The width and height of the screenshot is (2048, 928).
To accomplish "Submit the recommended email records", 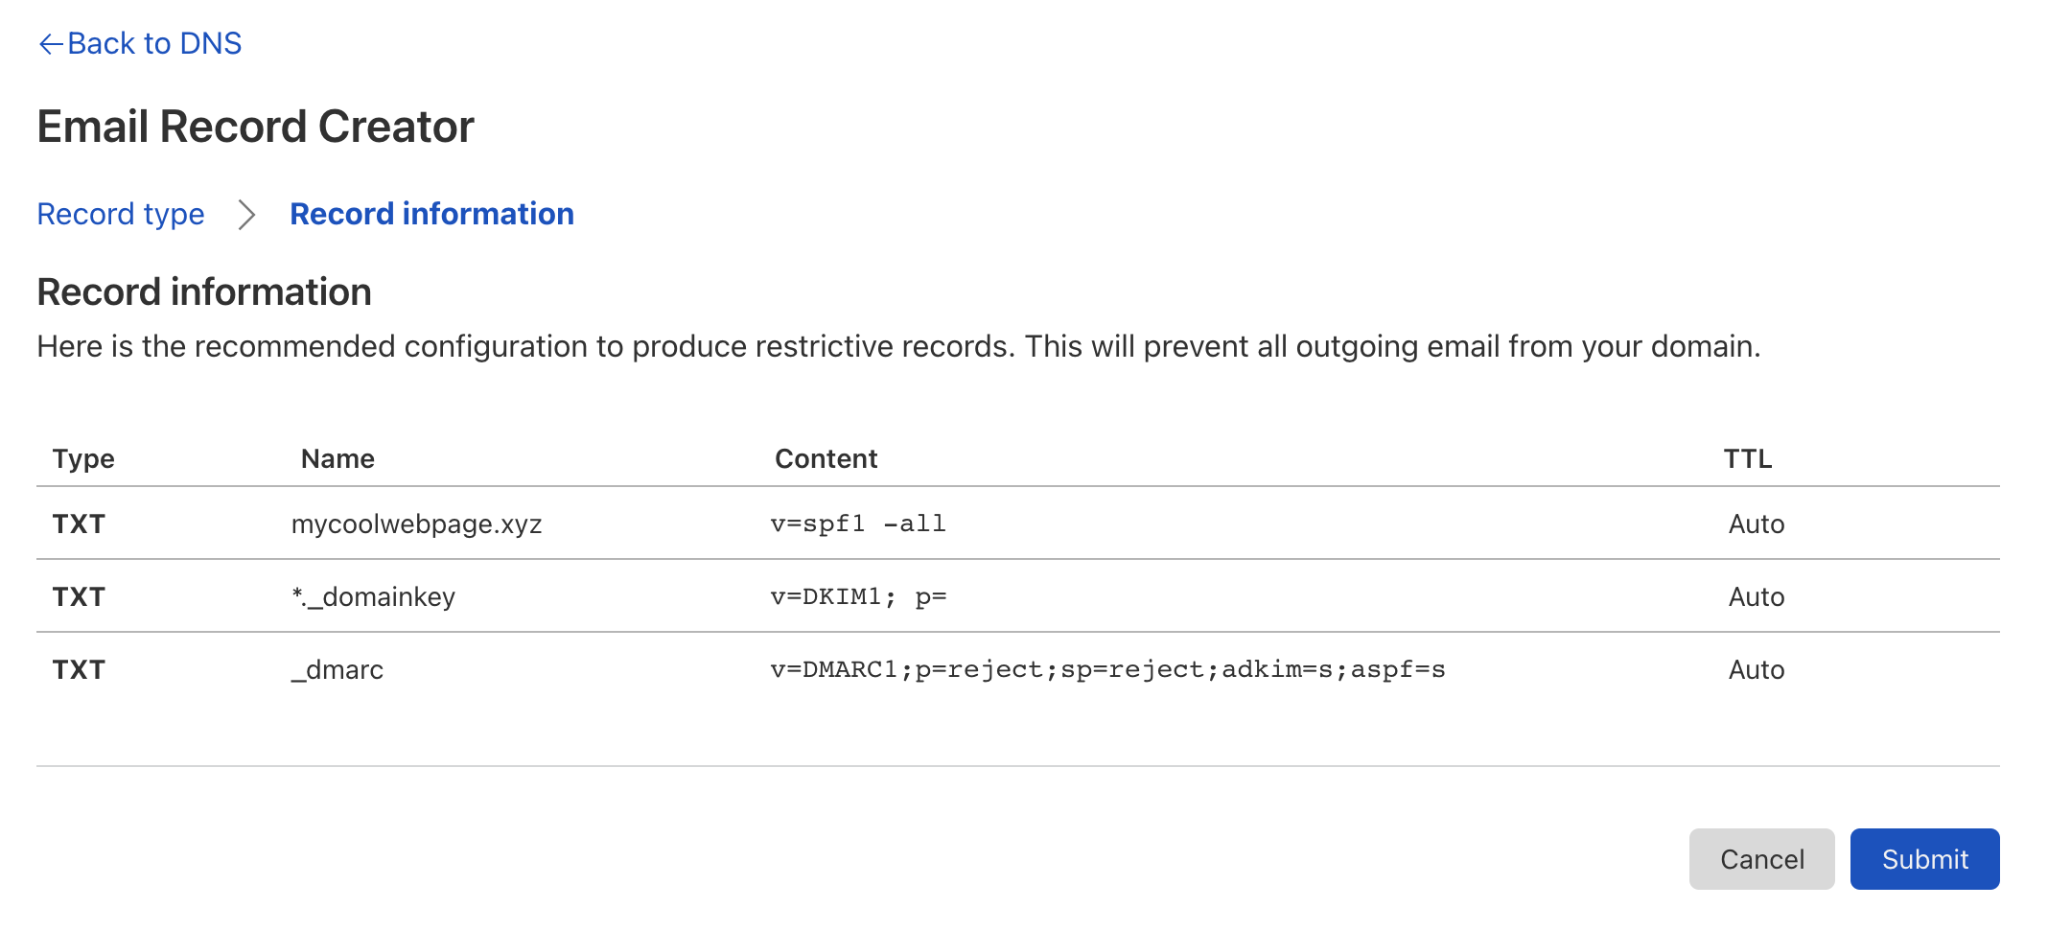I will [x=1924, y=859].
